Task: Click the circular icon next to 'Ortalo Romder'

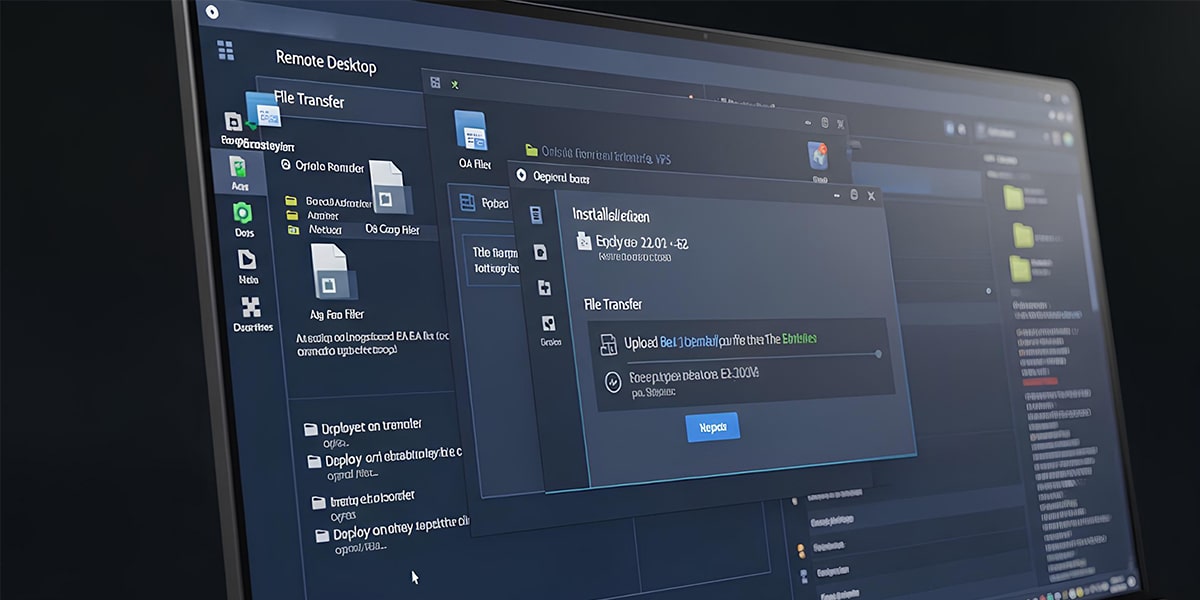Action: pyautogui.click(x=285, y=165)
